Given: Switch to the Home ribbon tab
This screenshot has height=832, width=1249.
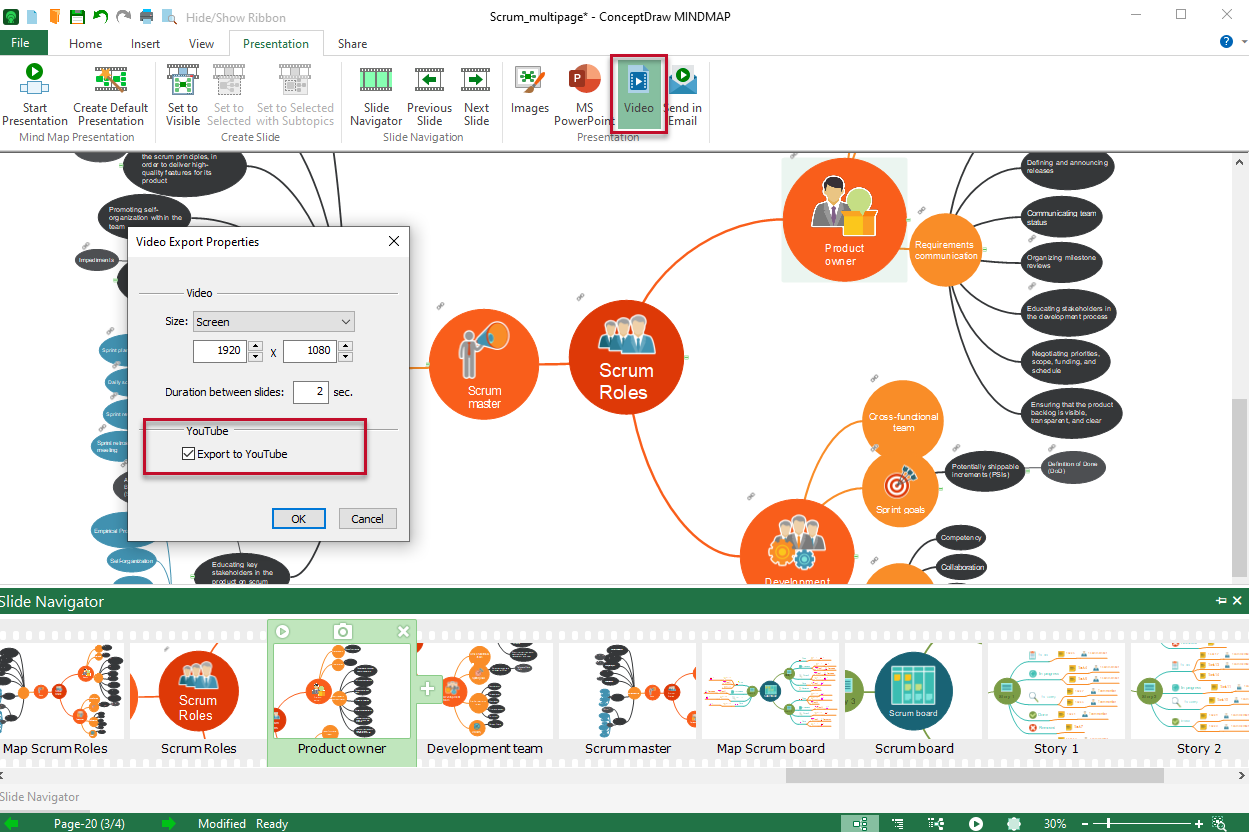Looking at the screenshot, I should pyautogui.click(x=85, y=43).
